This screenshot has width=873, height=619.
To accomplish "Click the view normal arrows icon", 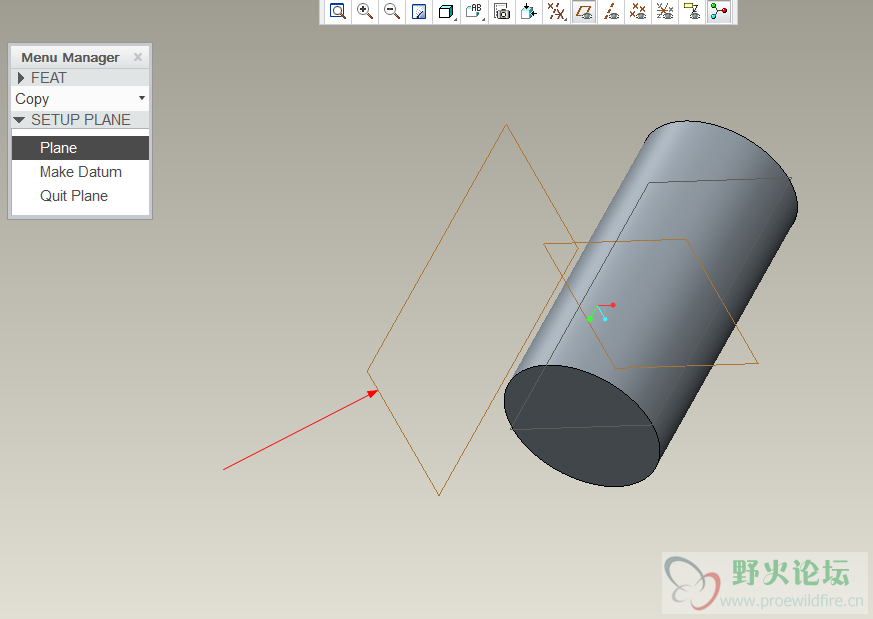I will (x=528, y=11).
